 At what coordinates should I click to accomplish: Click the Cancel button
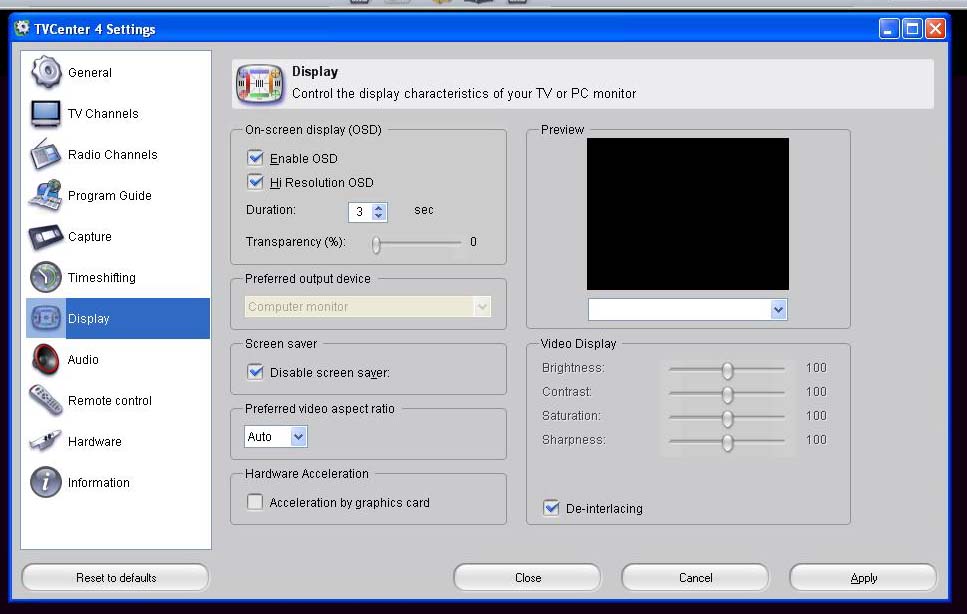[696, 578]
